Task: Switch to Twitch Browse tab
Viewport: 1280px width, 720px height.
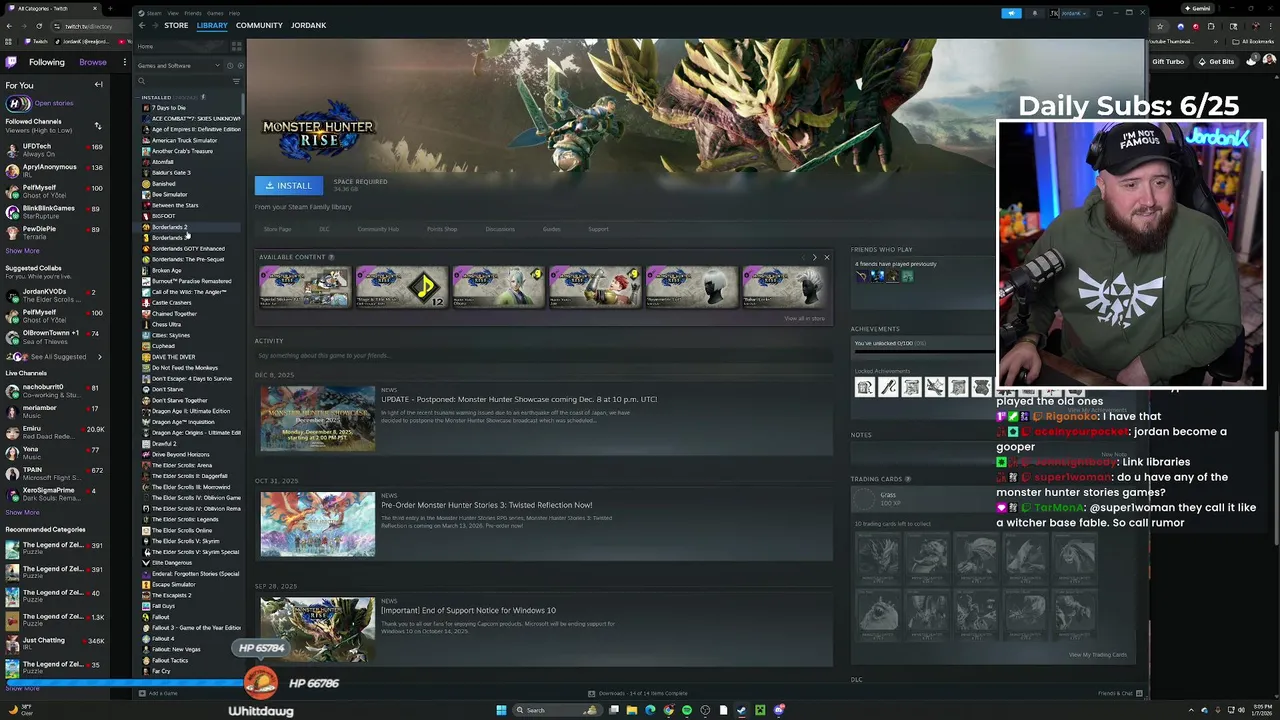Action: [x=93, y=62]
